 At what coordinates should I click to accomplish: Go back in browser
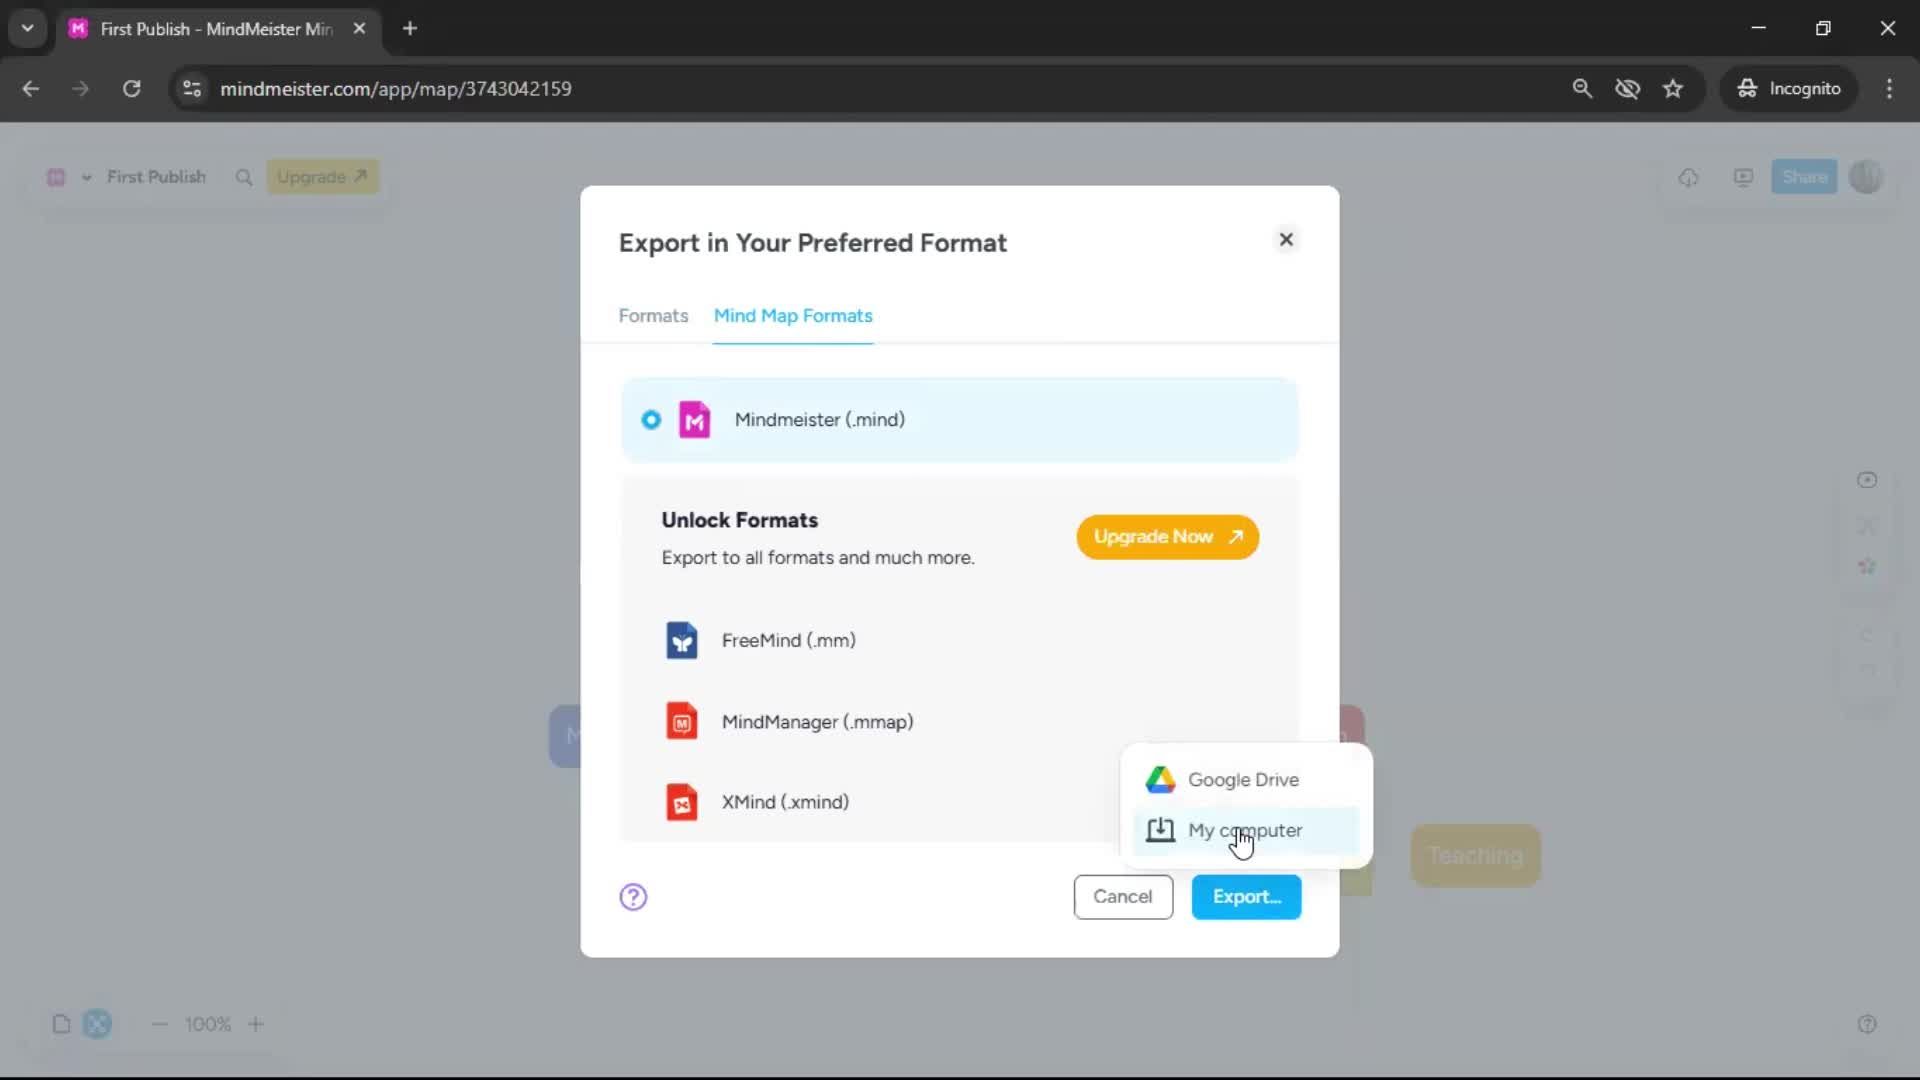pyautogui.click(x=31, y=89)
